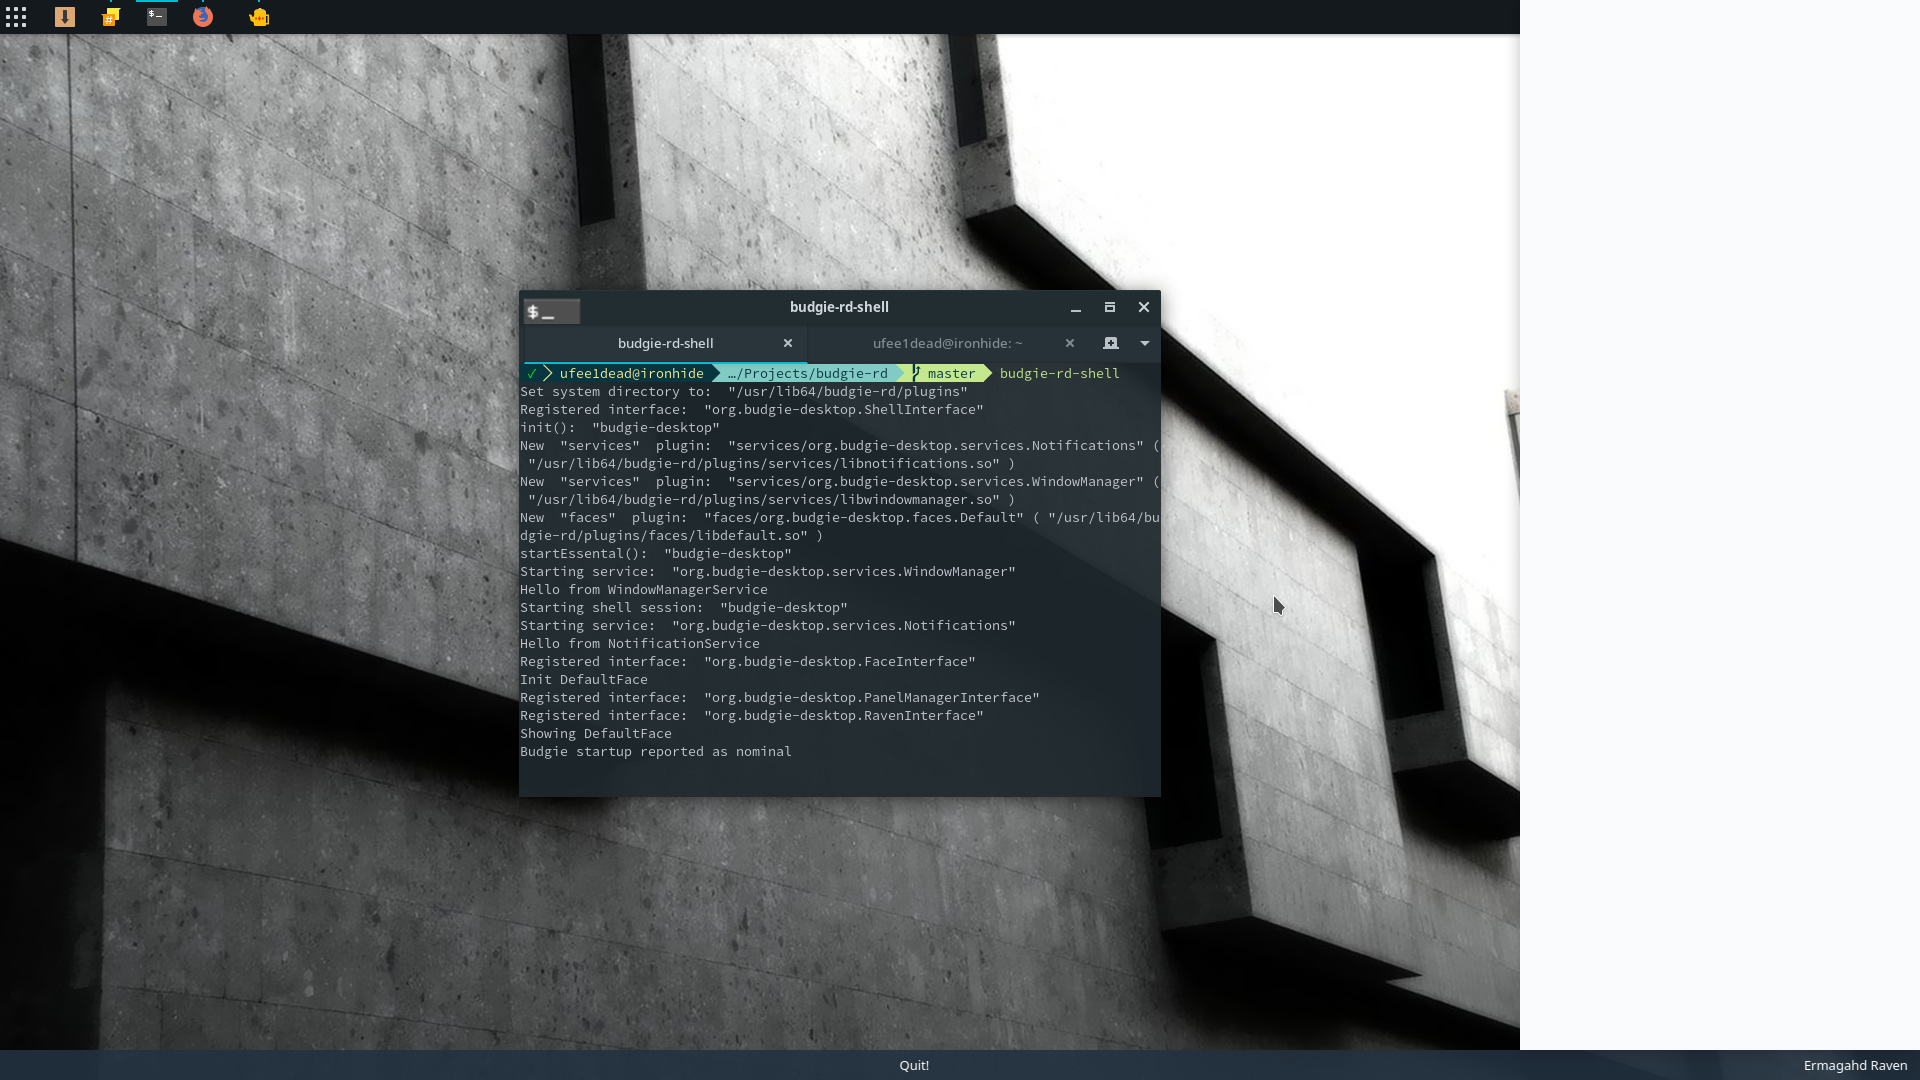The width and height of the screenshot is (1920, 1080).
Task: Switch to the ufee1dead@ironhide tab
Action: 947,343
